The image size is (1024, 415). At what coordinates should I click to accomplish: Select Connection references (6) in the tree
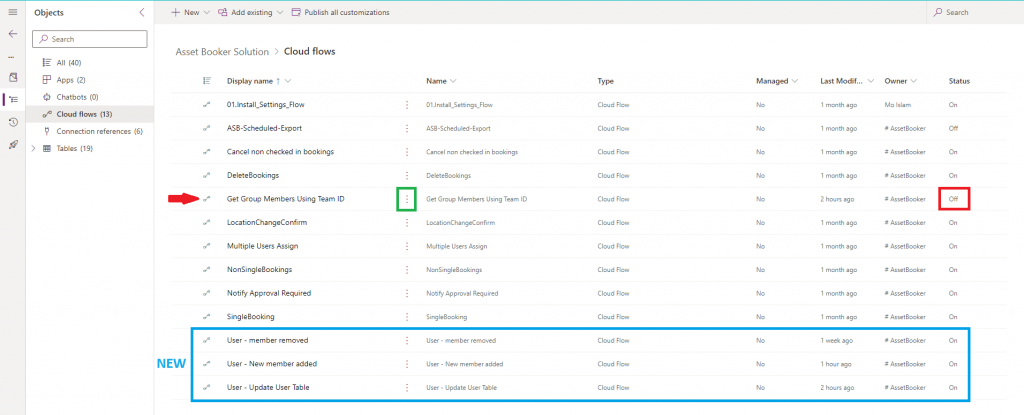(89, 131)
